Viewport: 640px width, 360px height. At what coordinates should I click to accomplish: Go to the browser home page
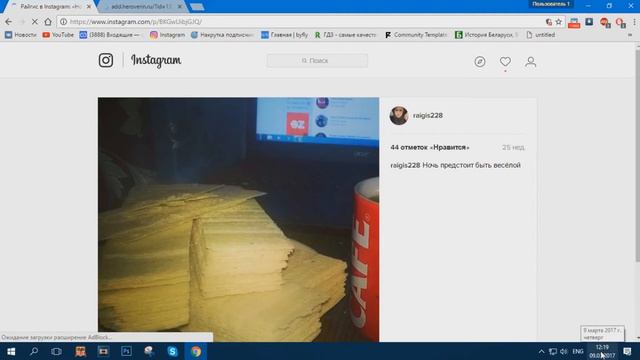coord(48,22)
